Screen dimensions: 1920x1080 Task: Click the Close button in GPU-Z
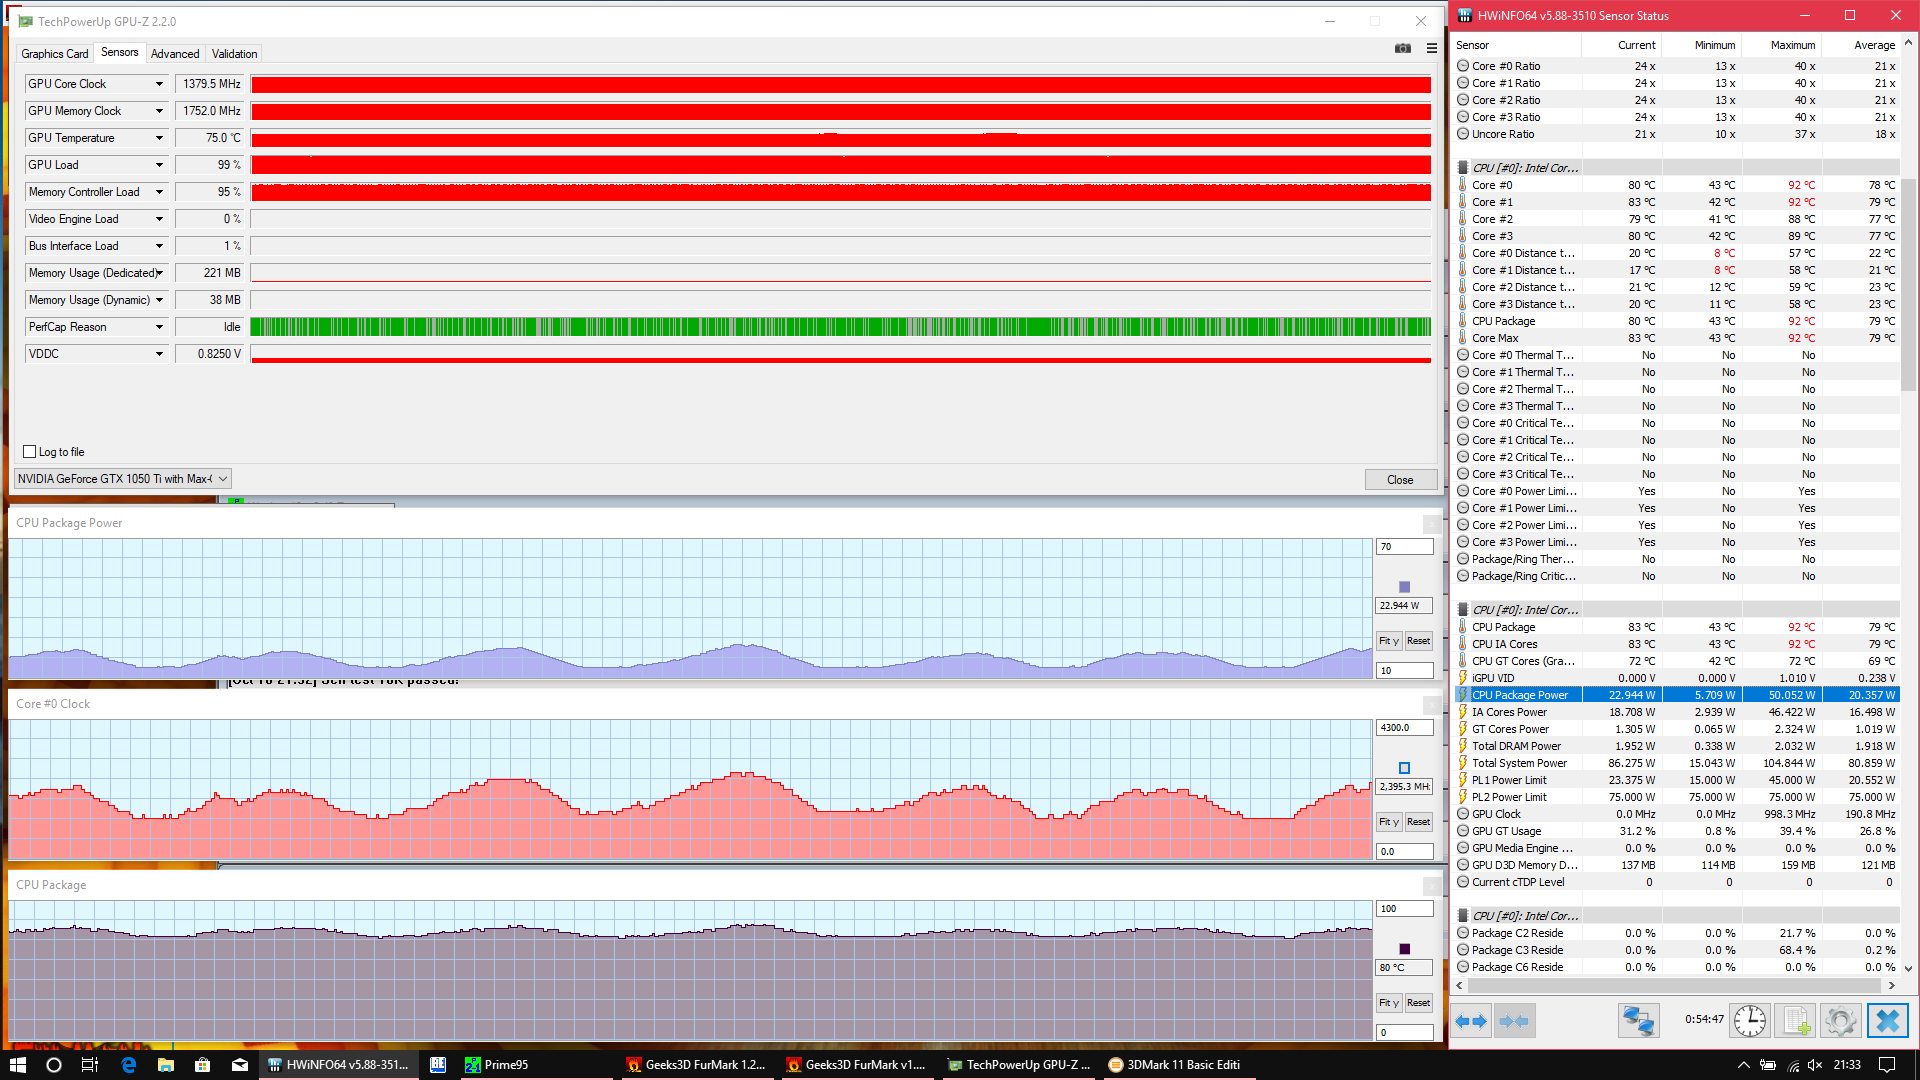[x=1400, y=480]
